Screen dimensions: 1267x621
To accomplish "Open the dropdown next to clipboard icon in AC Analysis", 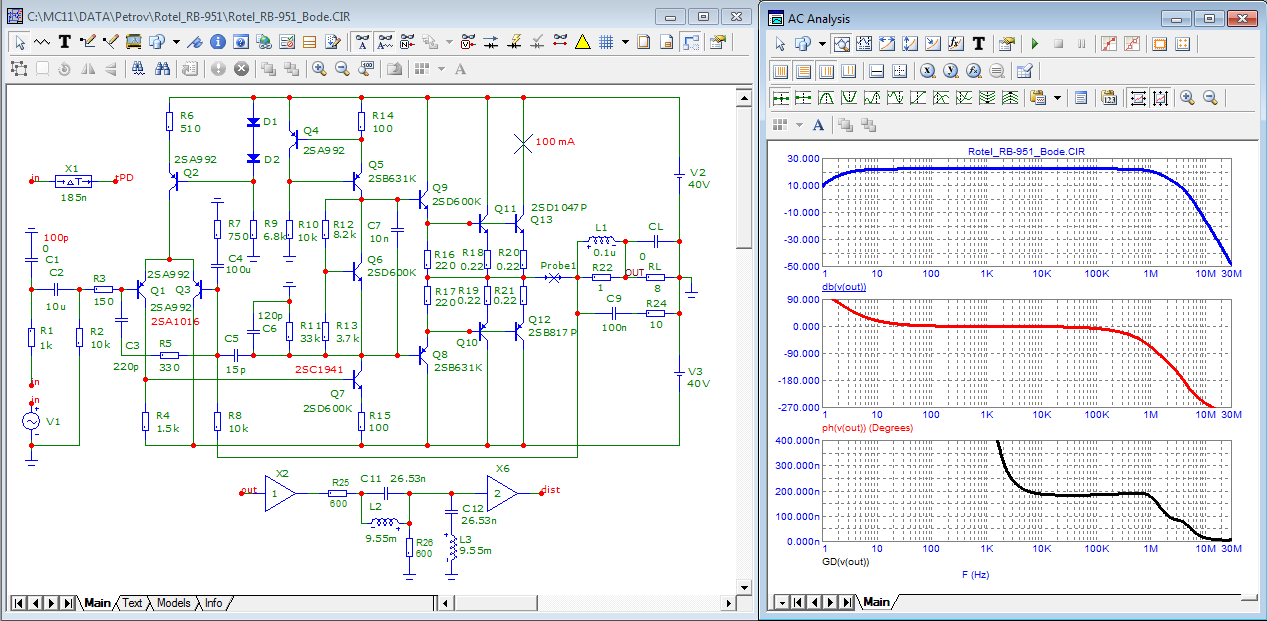I will coord(1057,98).
